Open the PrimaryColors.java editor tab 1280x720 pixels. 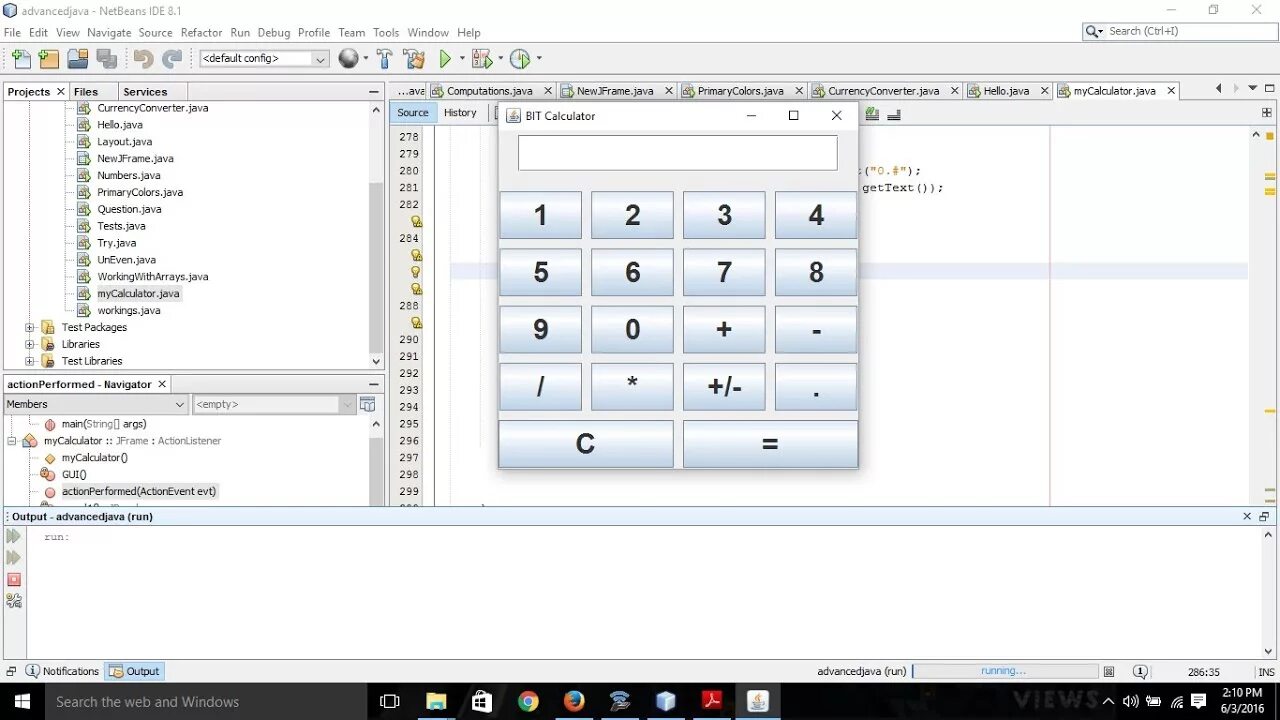741,91
